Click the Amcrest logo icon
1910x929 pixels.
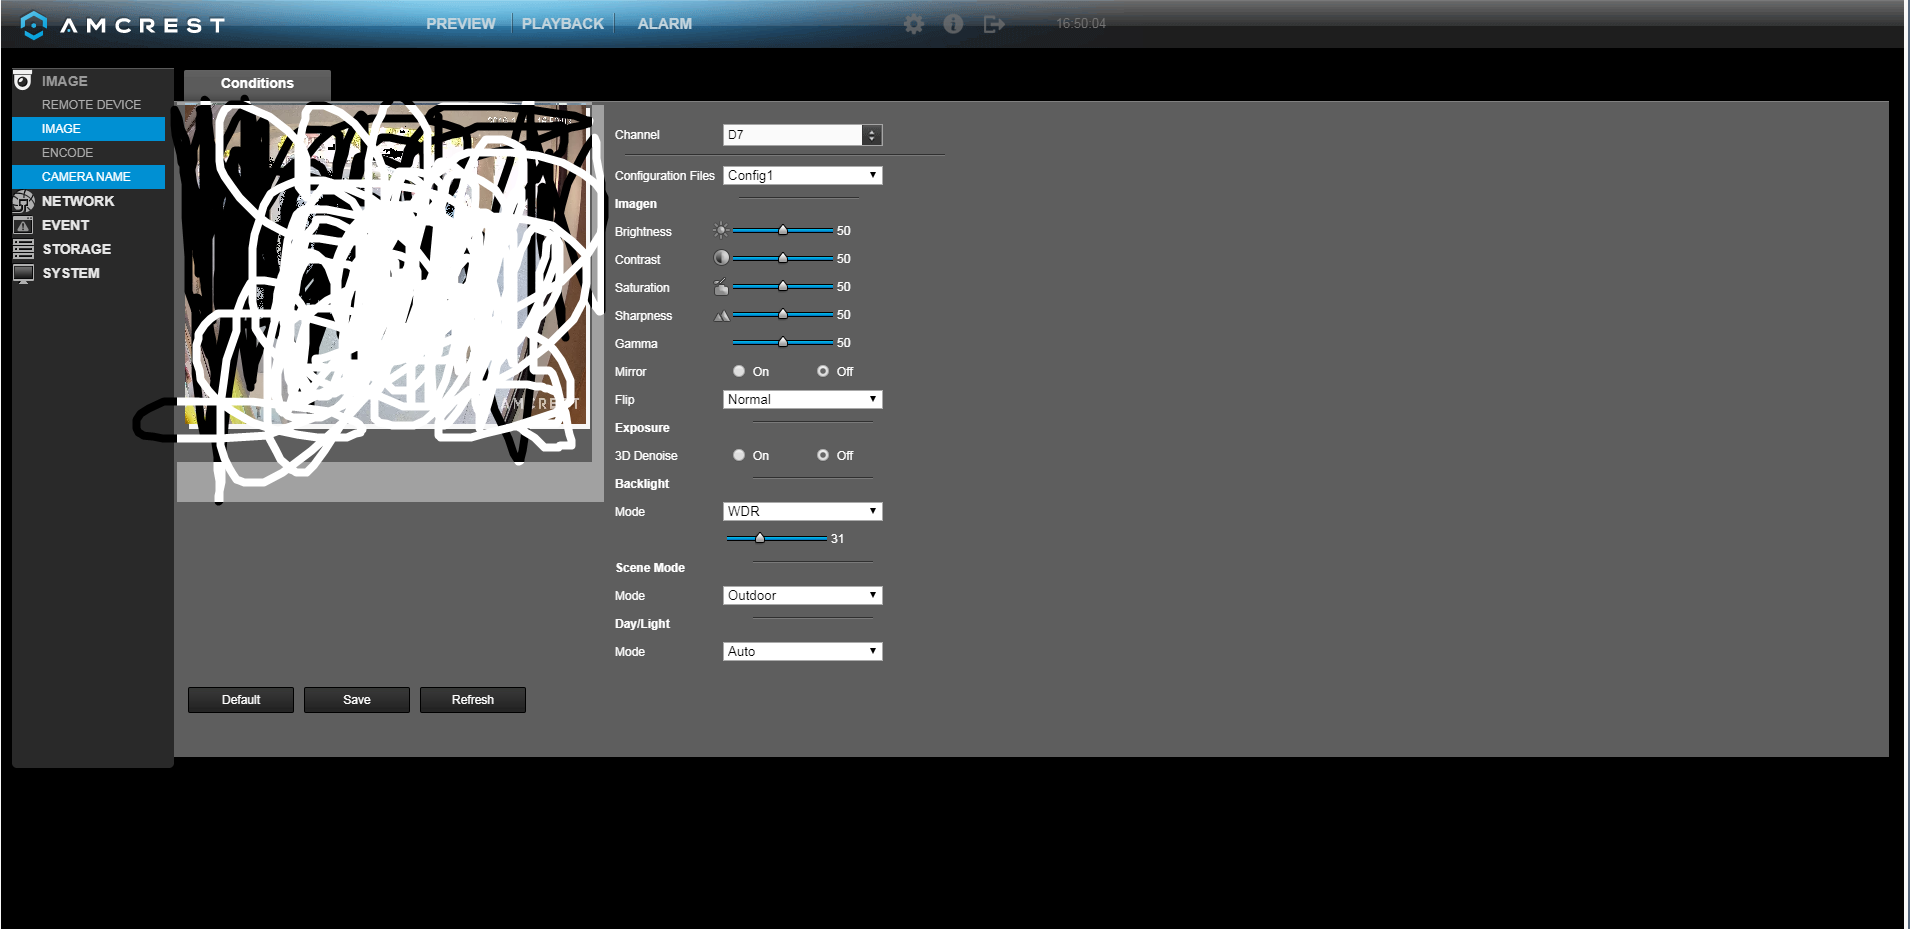click(x=33, y=25)
